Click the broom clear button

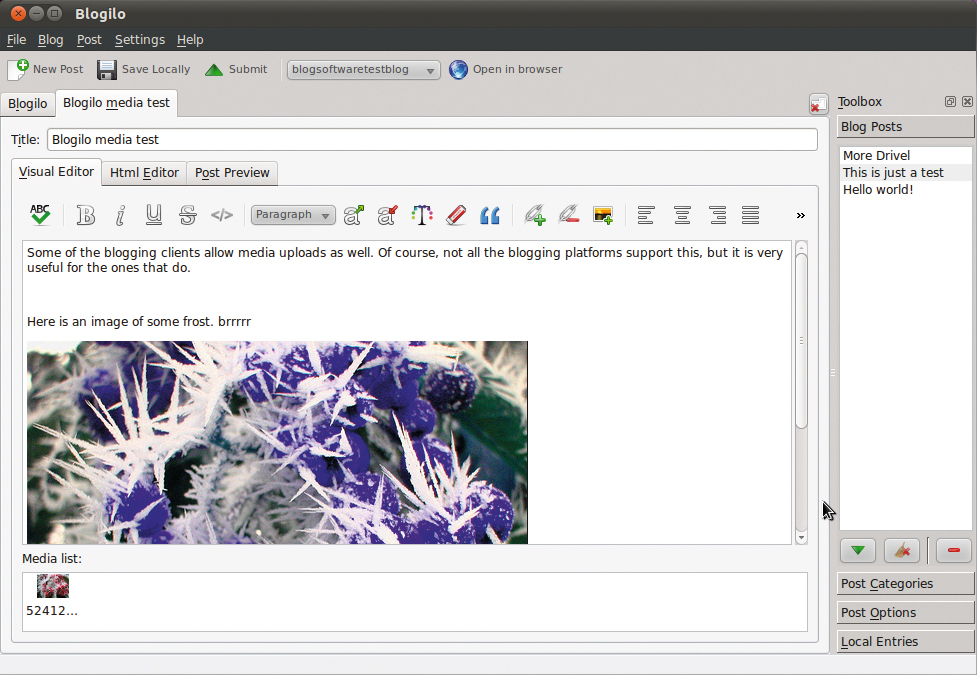[902, 550]
